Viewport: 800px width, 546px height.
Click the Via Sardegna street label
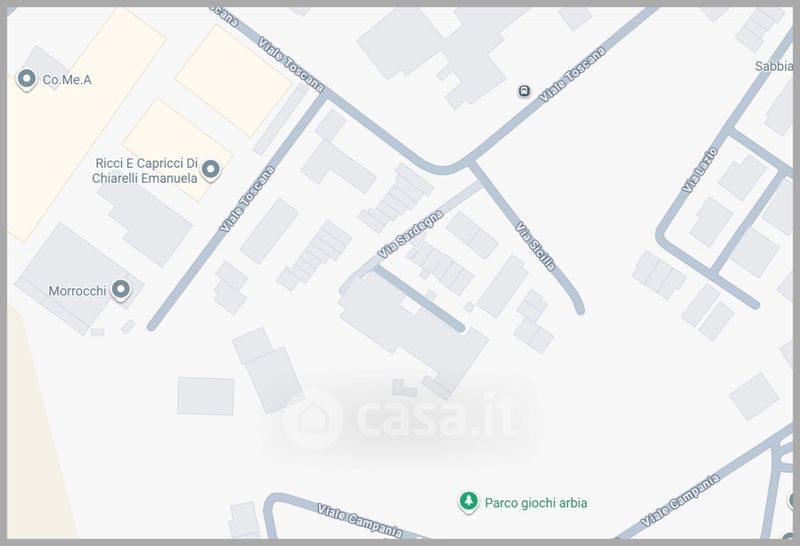click(x=411, y=234)
